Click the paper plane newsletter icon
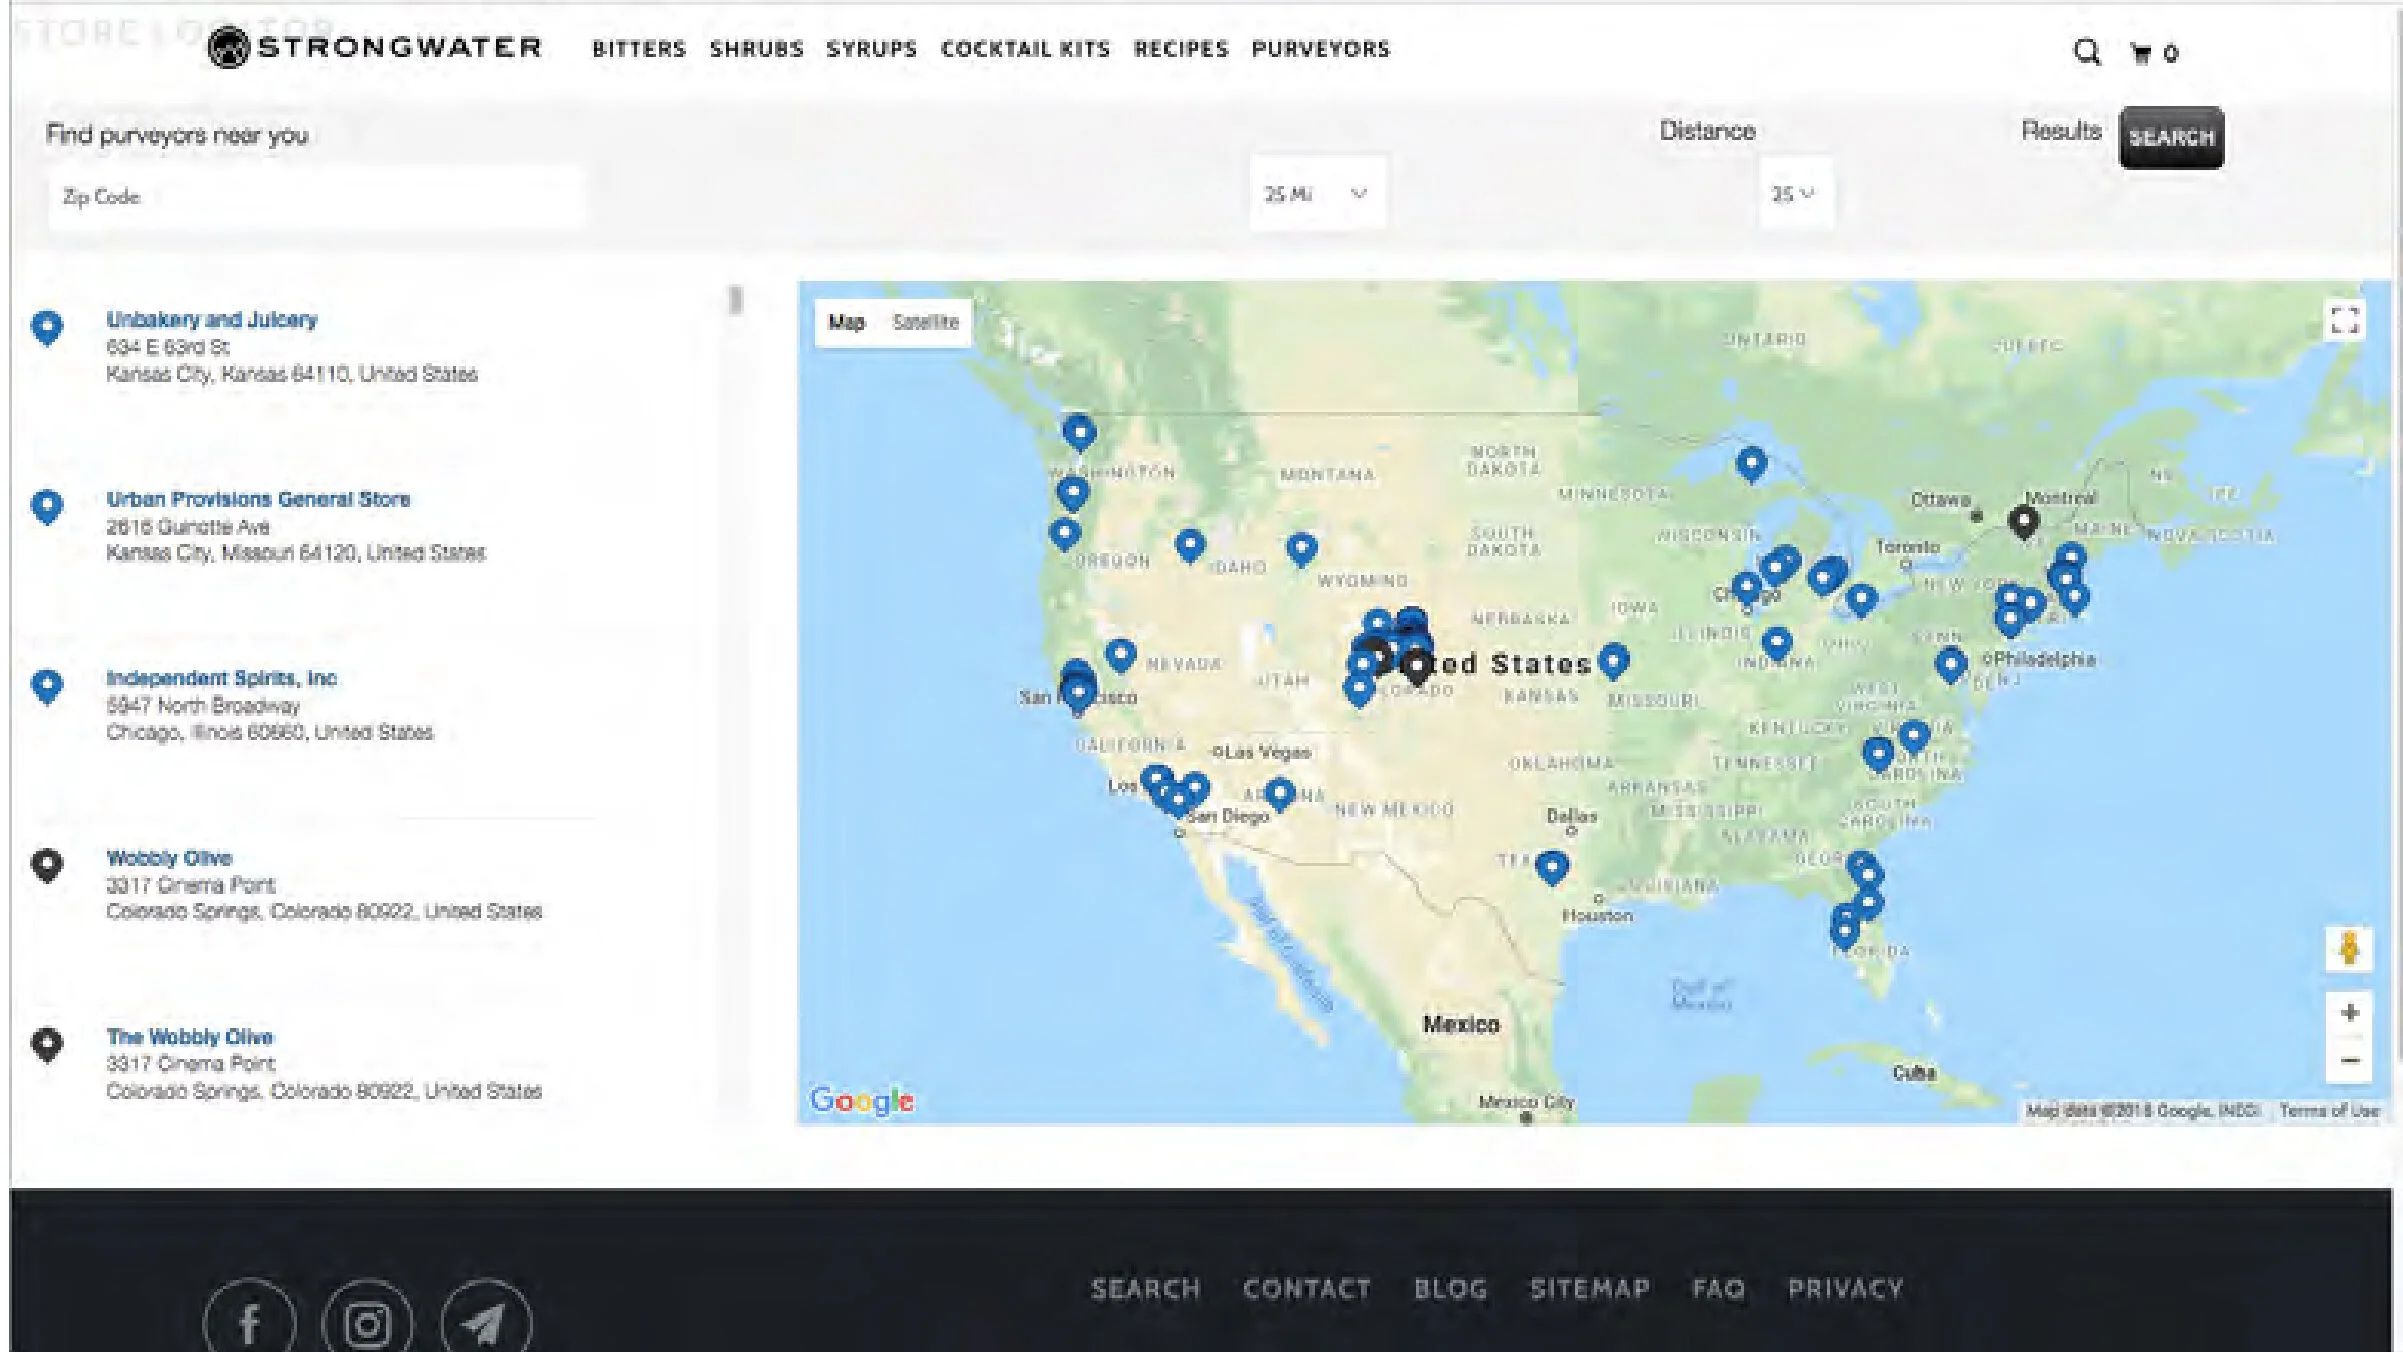2403x1352 pixels. pos(485,1324)
